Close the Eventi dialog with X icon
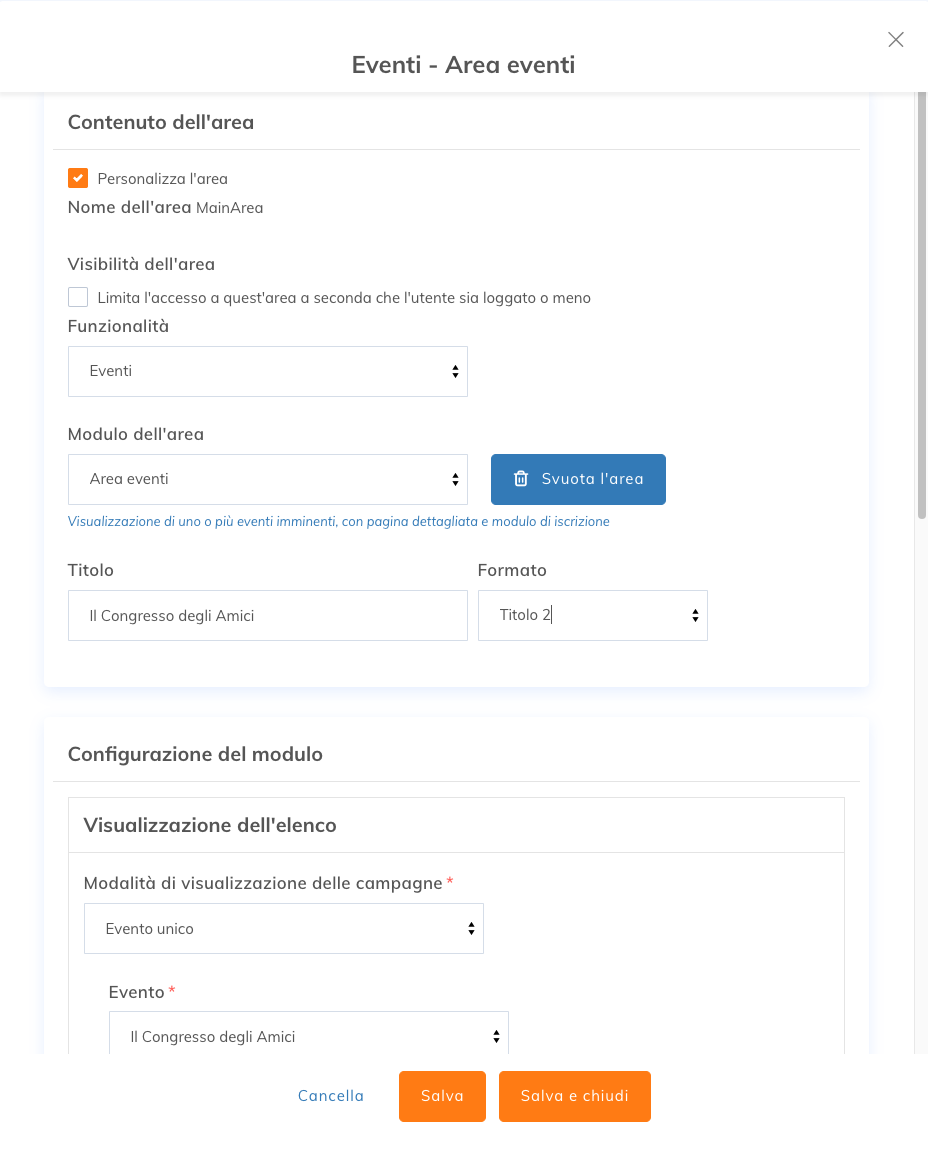Image resolution: width=928 pixels, height=1162 pixels. 895,39
